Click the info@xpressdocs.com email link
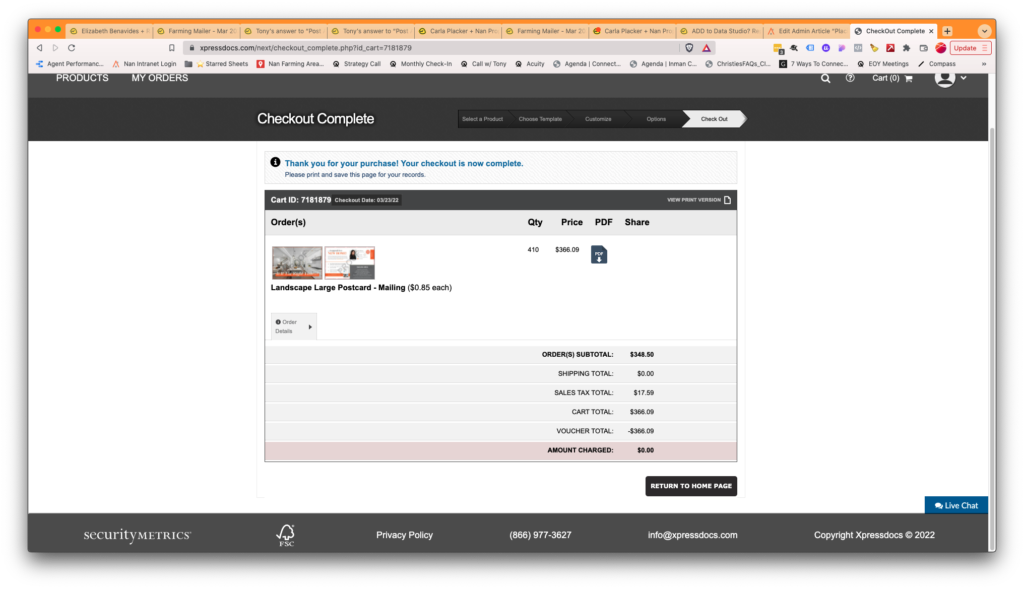The image size is (1024, 589). tap(692, 535)
